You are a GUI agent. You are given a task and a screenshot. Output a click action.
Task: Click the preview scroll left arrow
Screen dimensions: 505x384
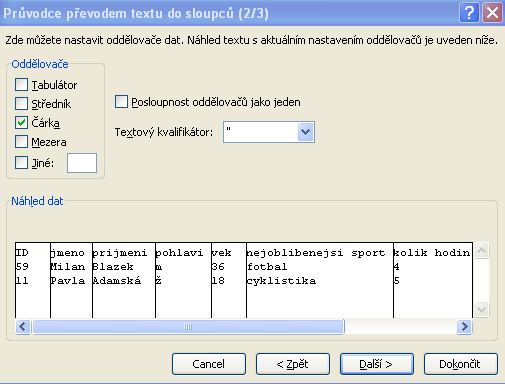tap(23, 326)
